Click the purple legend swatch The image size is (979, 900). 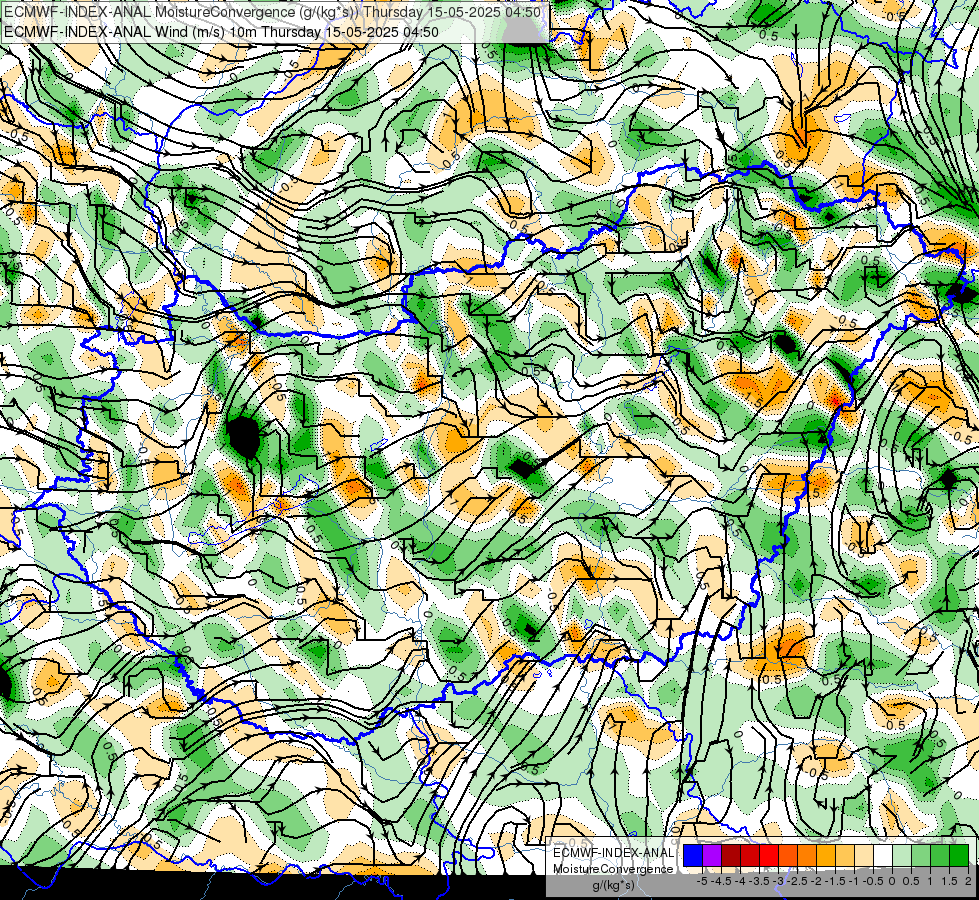(712, 855)
